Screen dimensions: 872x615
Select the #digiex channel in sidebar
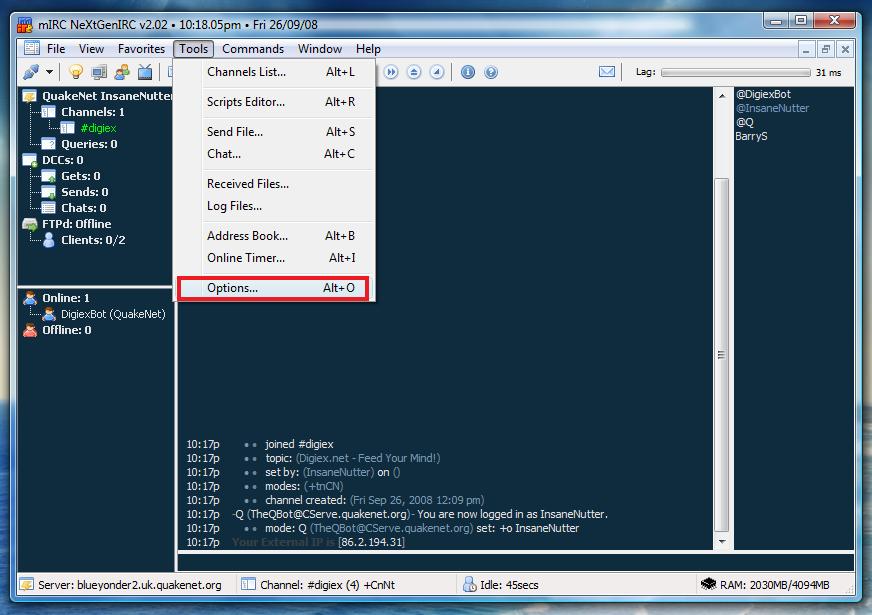tap(97, 128)
